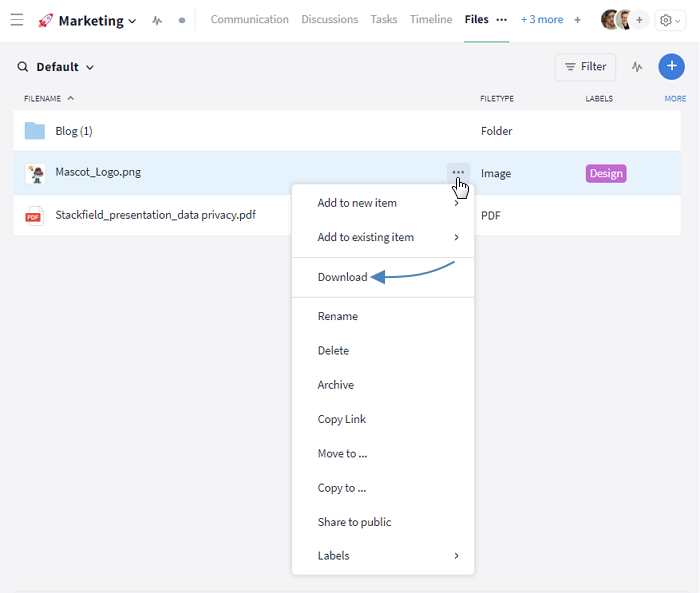Open the room settings gear icon
This screenshot has height=593, width=700.
pos(669,20)
